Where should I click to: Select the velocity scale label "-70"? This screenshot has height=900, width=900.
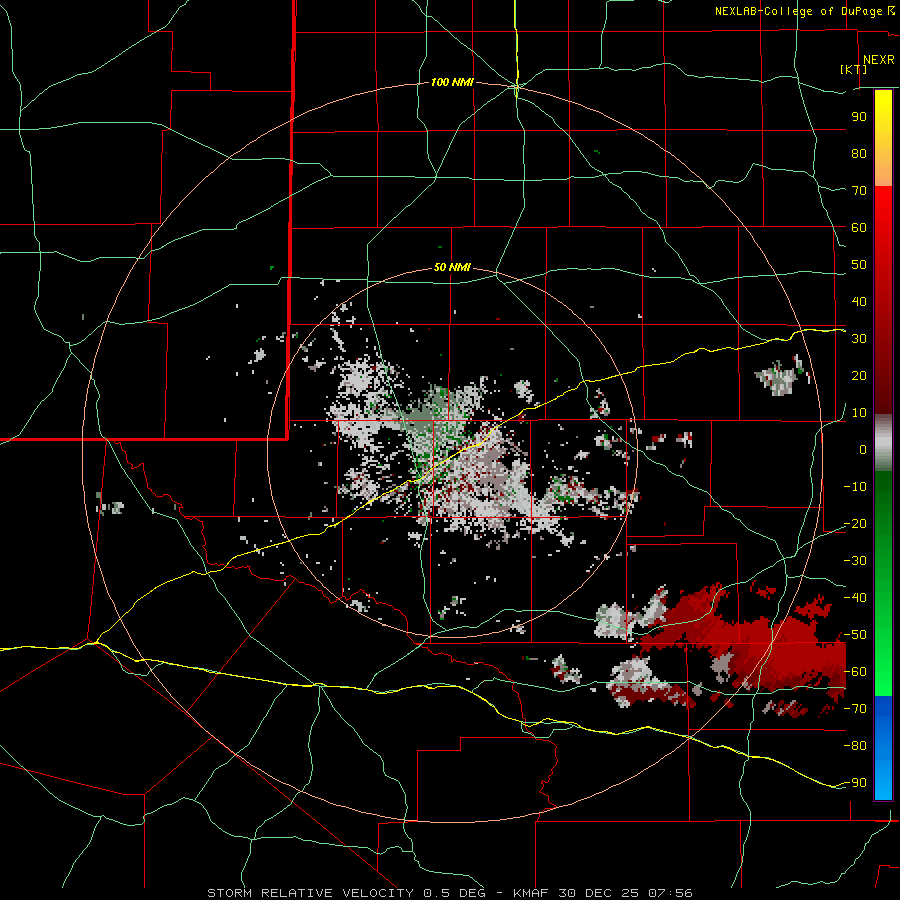coord(855,709)
